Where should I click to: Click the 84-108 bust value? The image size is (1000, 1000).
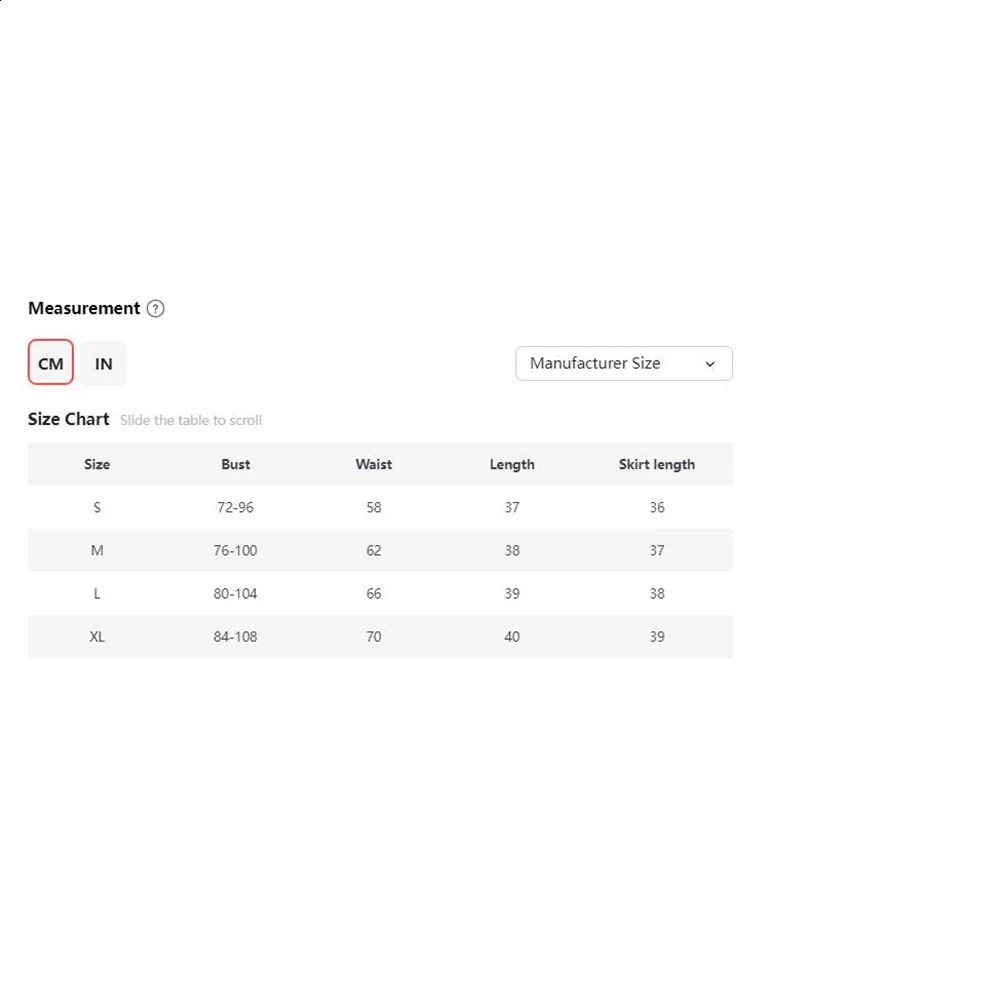pyautogui.click(x=236, y=636)
